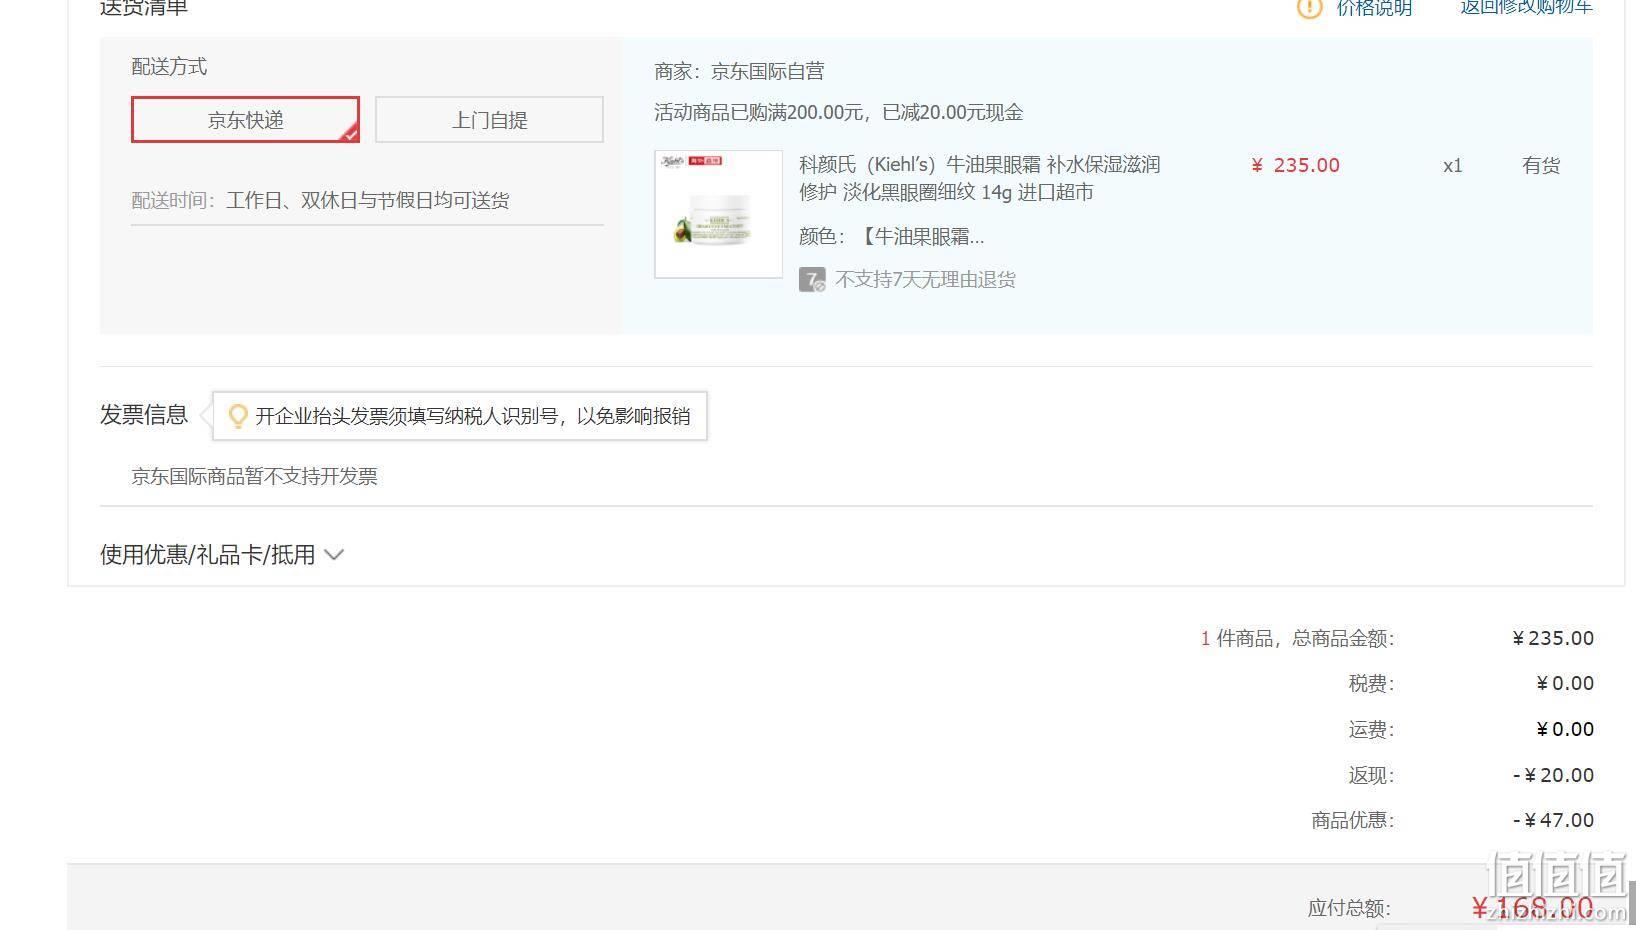Screen dimensions: 1636x930
Task: Open 价格说明 price explanation link
Action: coord(1374,8)
